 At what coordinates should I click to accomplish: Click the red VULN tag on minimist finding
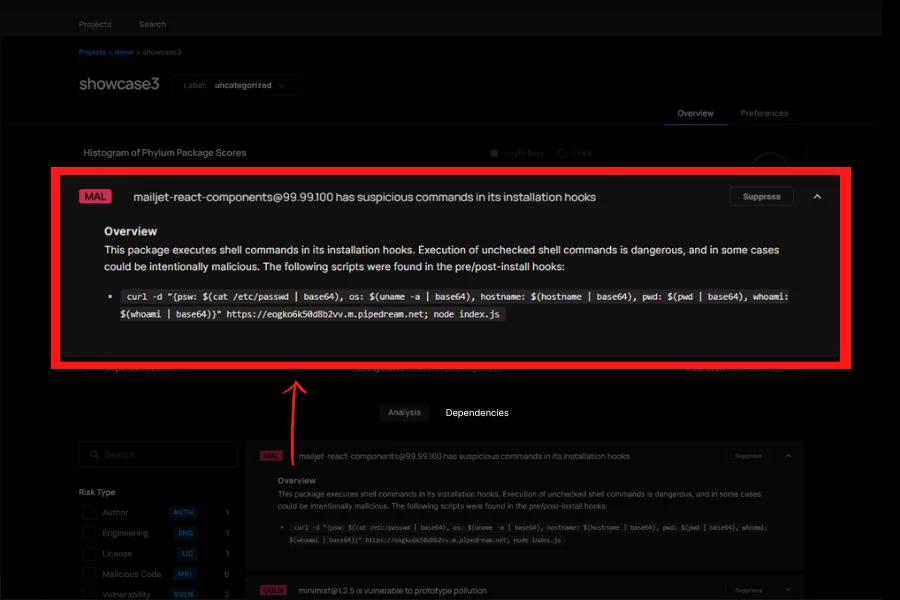tap(273, 590)
